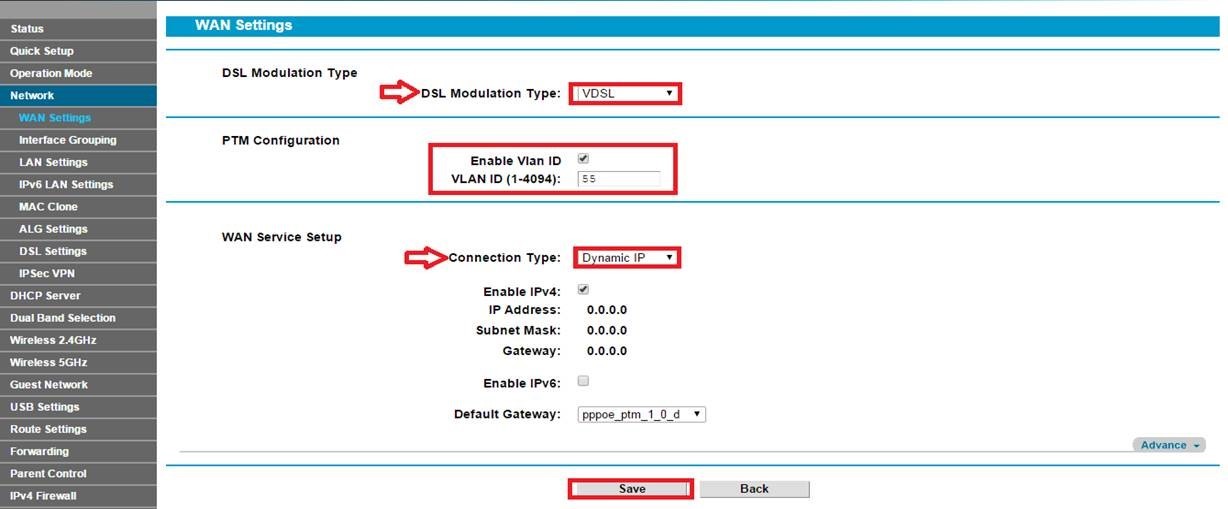Open the Status menu in sidebar

(x=78, y=29)
